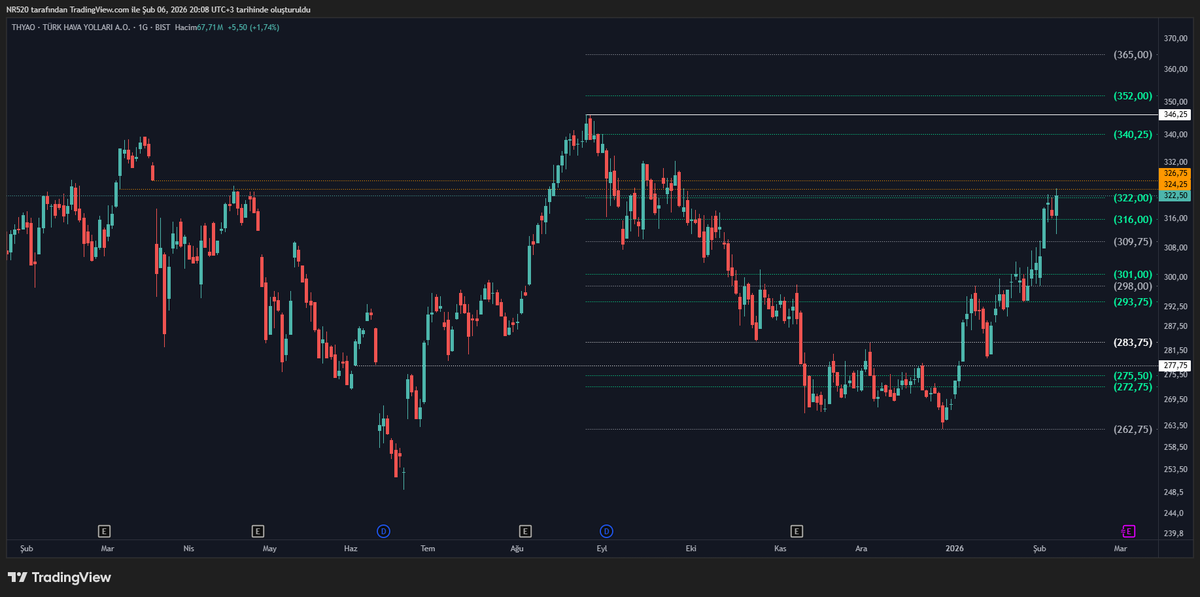Click the Ağu month on the time axis

(517, 549)
